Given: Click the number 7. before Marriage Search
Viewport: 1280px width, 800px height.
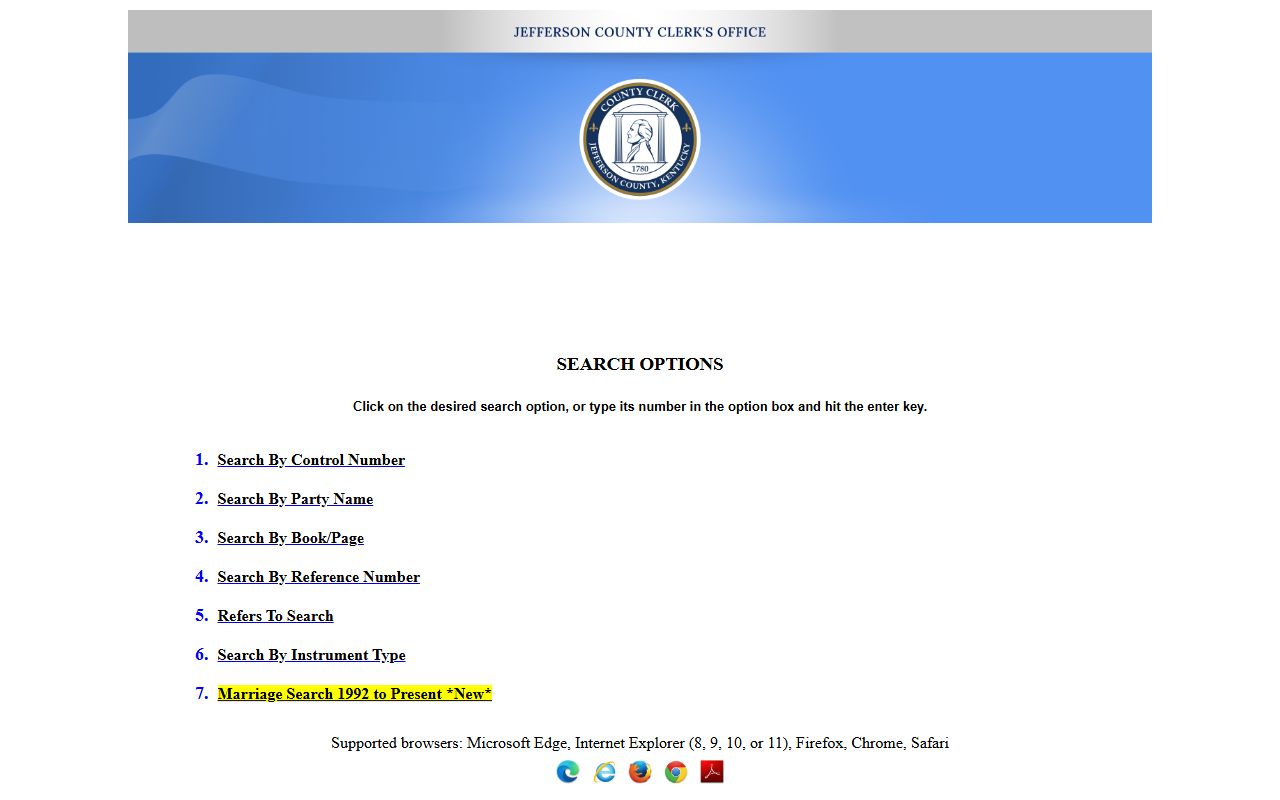Looking at the screenshot, I should point(202,694).
